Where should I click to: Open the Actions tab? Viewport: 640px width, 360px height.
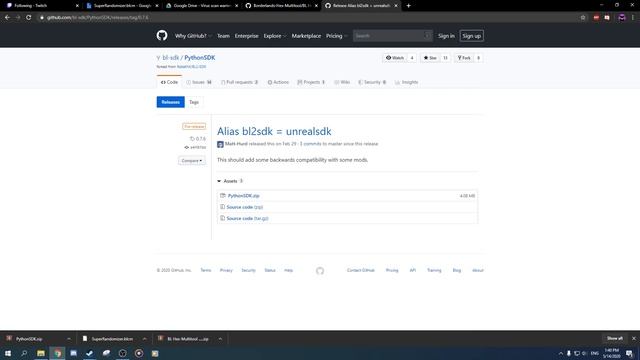(278, 82)
